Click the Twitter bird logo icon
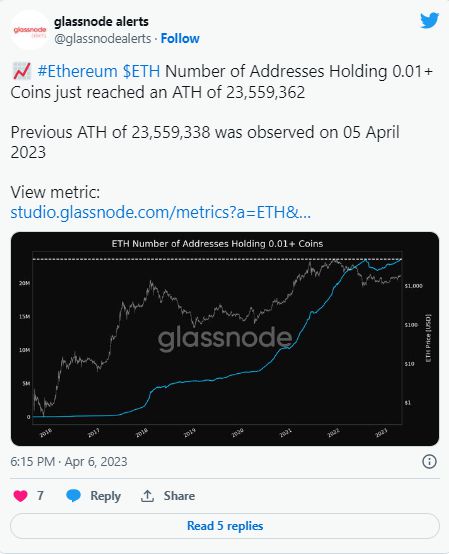The width and height of the screenshot is (449, 554). tap(429, 20)
